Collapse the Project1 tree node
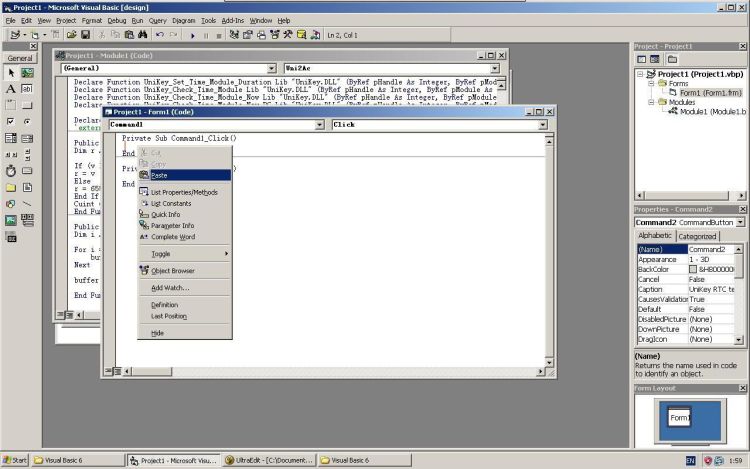This screenshot has width=750, height=469. pyautogui.click(x=640, y=74)
